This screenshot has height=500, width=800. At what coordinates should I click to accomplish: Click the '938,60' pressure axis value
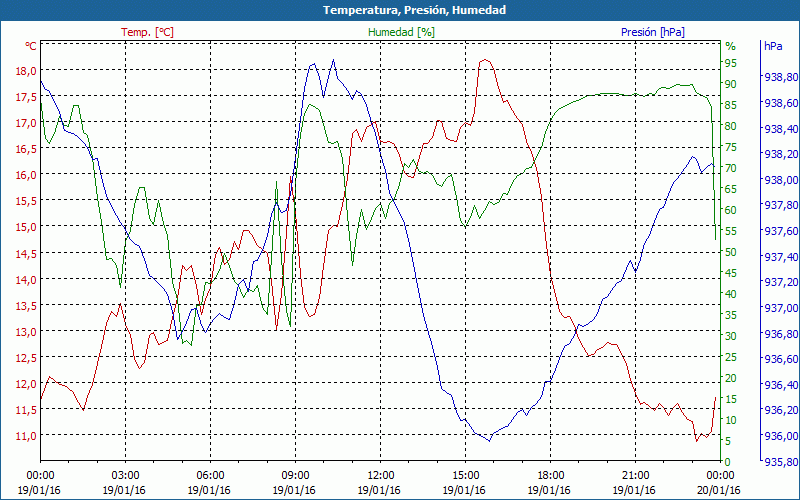pos(781,104)
